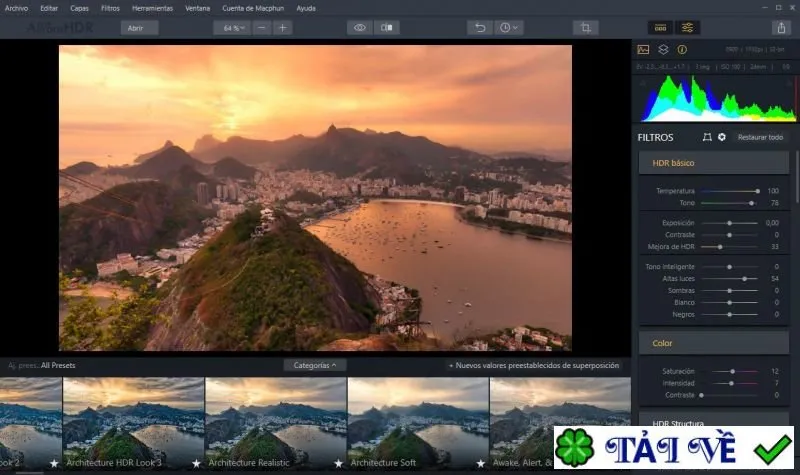
Task: Toggle the filters sliders panel icon
Action: (x=687, y=28)
